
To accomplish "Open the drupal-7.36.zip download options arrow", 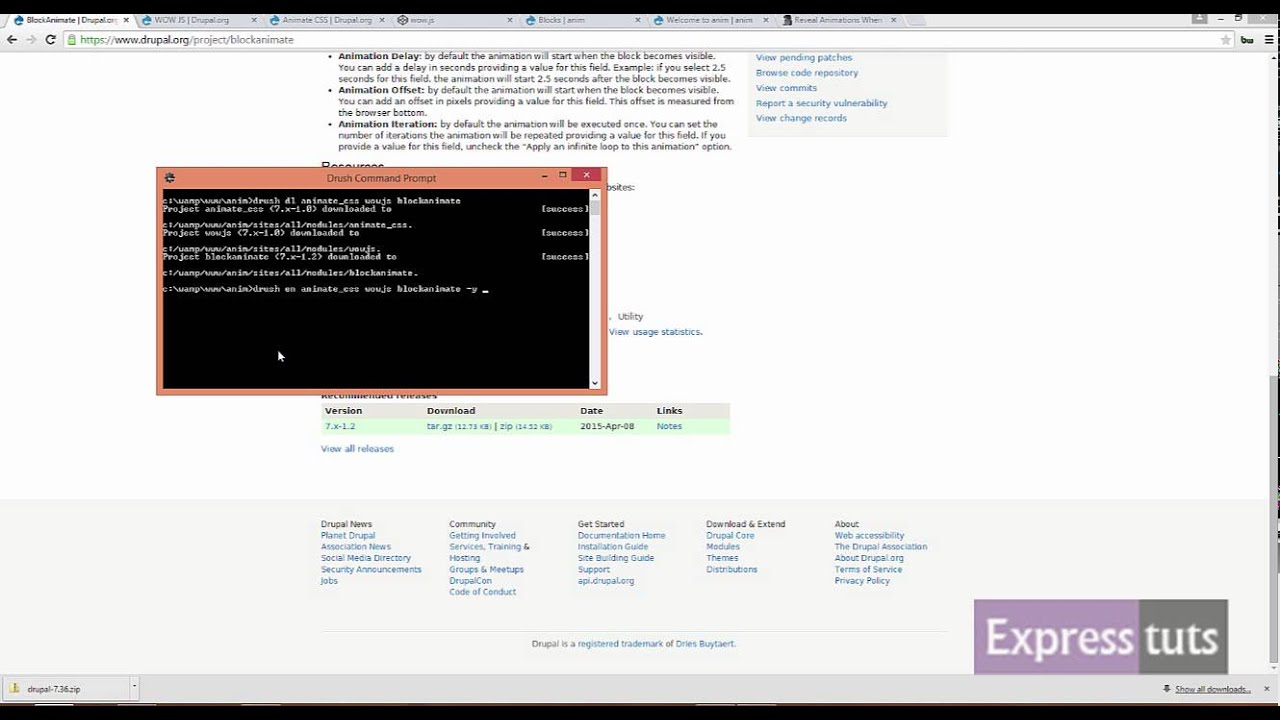I will point(134,688).
